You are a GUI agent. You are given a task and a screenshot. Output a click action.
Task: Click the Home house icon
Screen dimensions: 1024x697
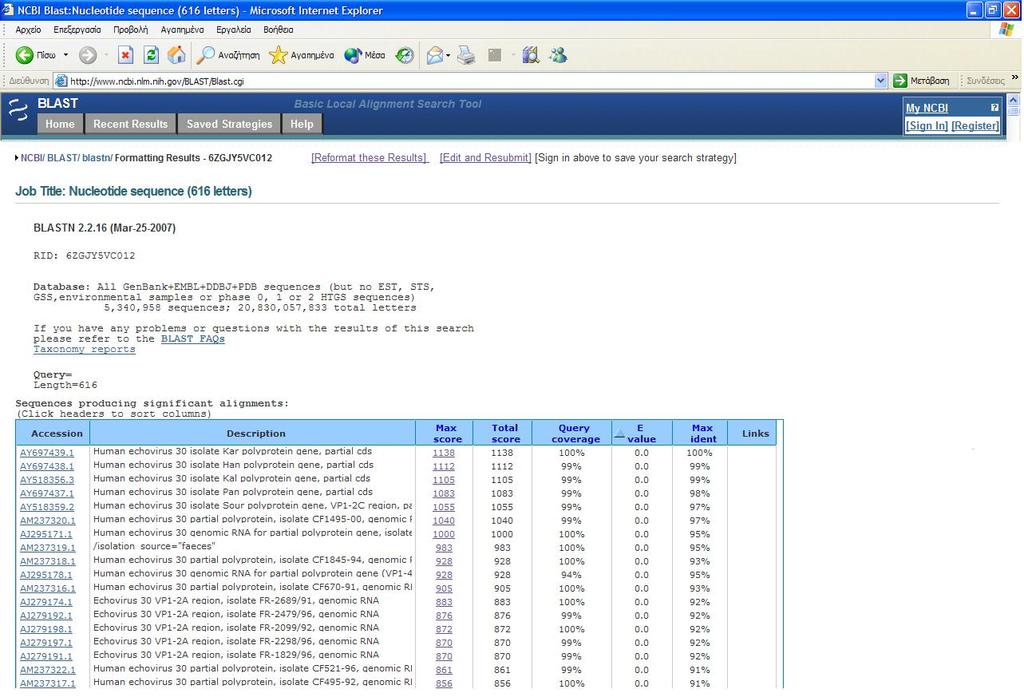click(x=176, y=55)
